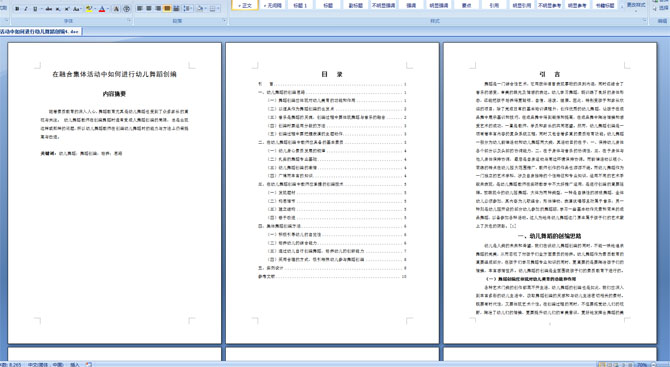
Task: Click the subscript icon
Action: (58, 9)
